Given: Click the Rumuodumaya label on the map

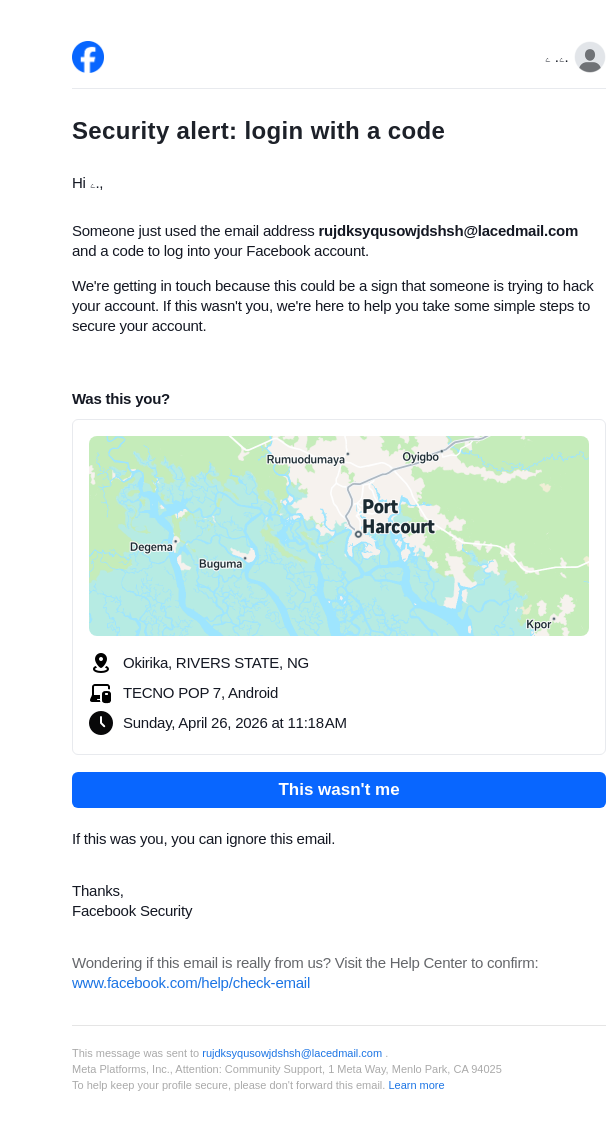Looking at the screenshot, I should point(305,460).
